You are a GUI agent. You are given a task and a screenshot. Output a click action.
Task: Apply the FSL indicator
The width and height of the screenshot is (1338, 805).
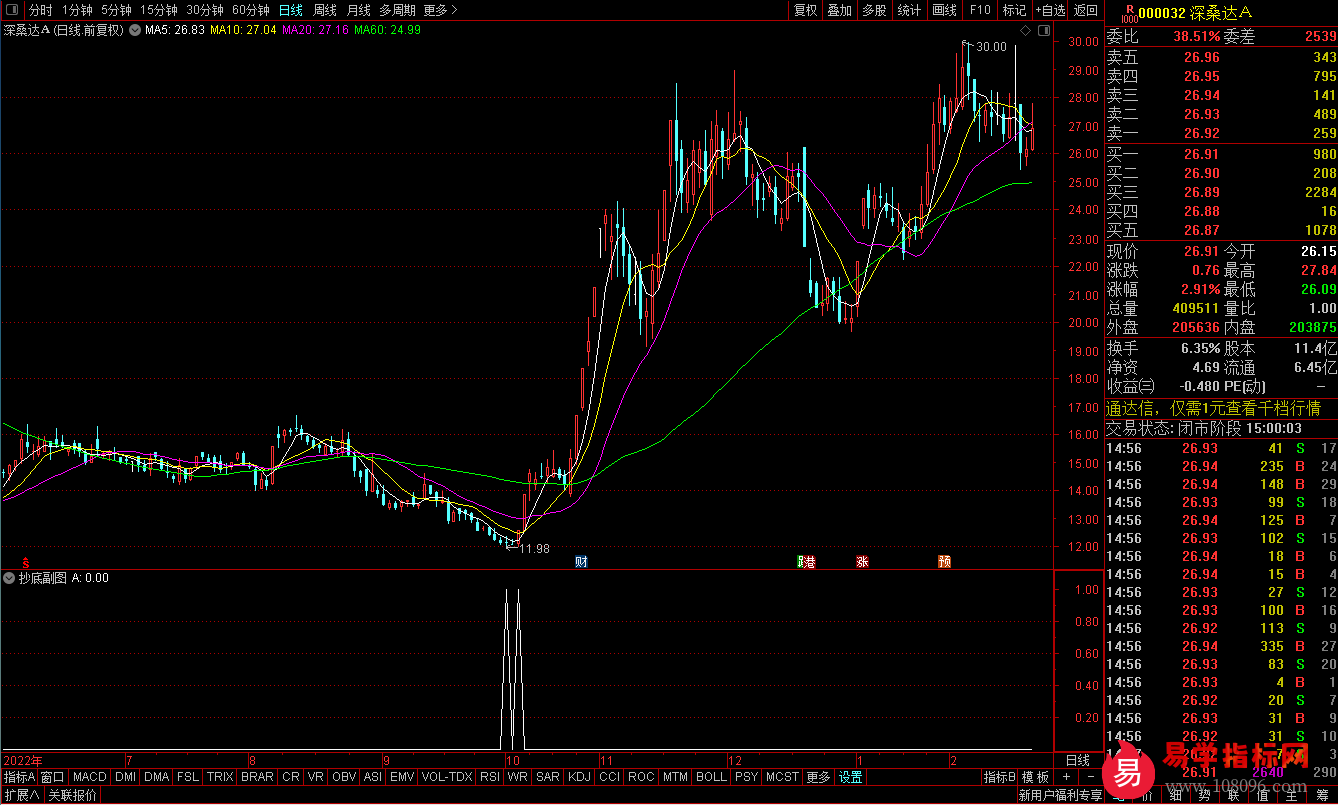(188, 777)
